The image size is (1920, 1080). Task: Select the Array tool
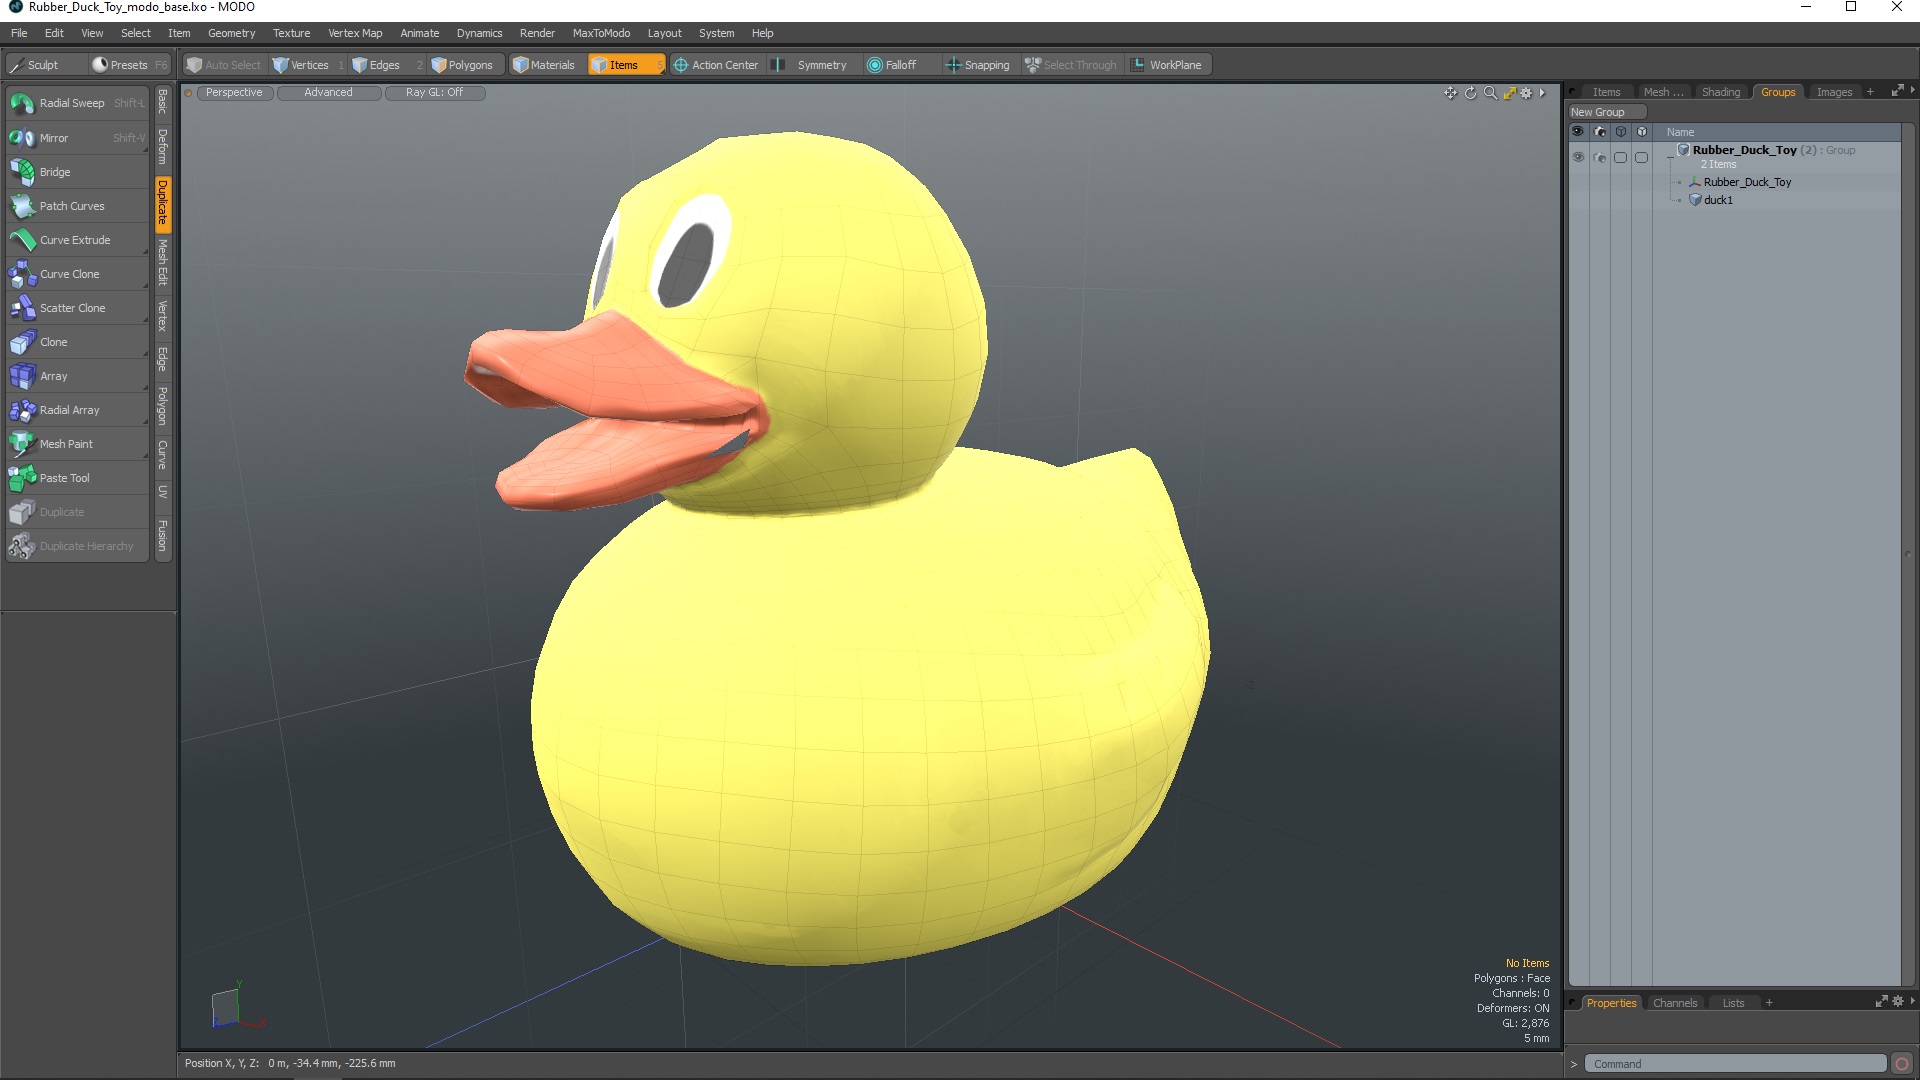click(53, 375)
